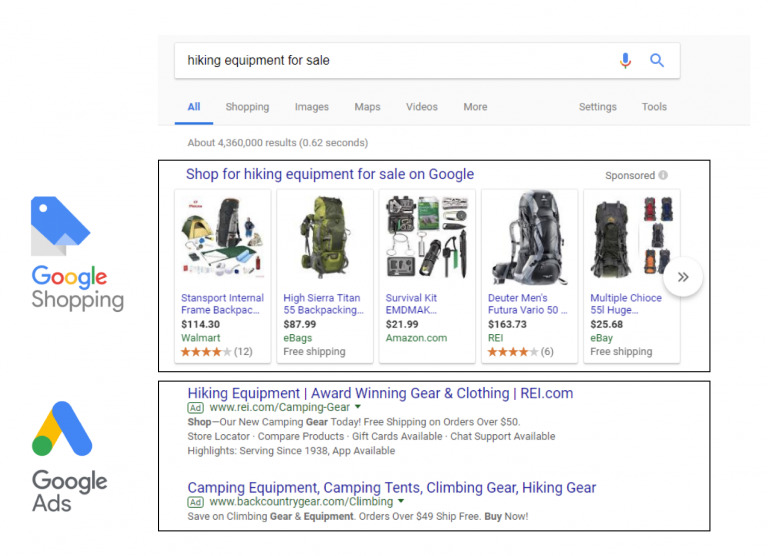Screen dimensions: 768x556
Task: Click the Survival Kit EMDMAK title link
Action: (x=411, y=304)
